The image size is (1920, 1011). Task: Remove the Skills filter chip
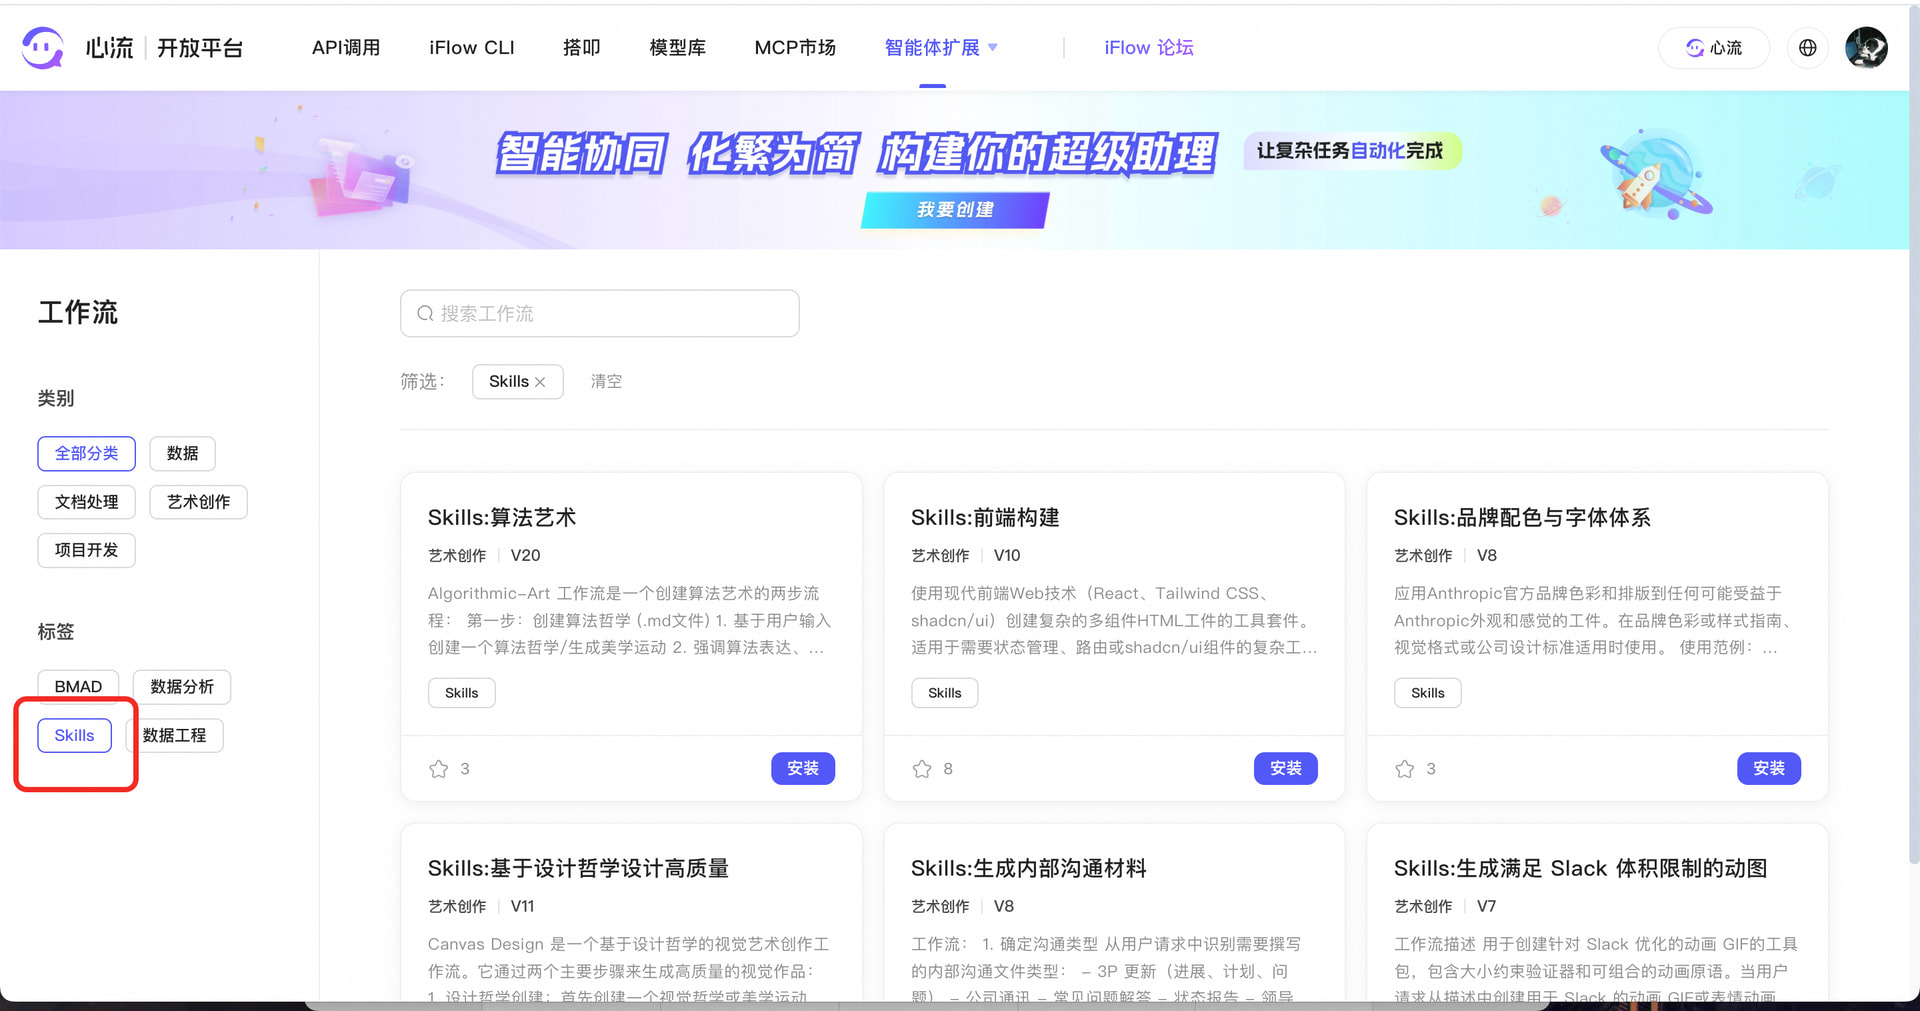540,381
